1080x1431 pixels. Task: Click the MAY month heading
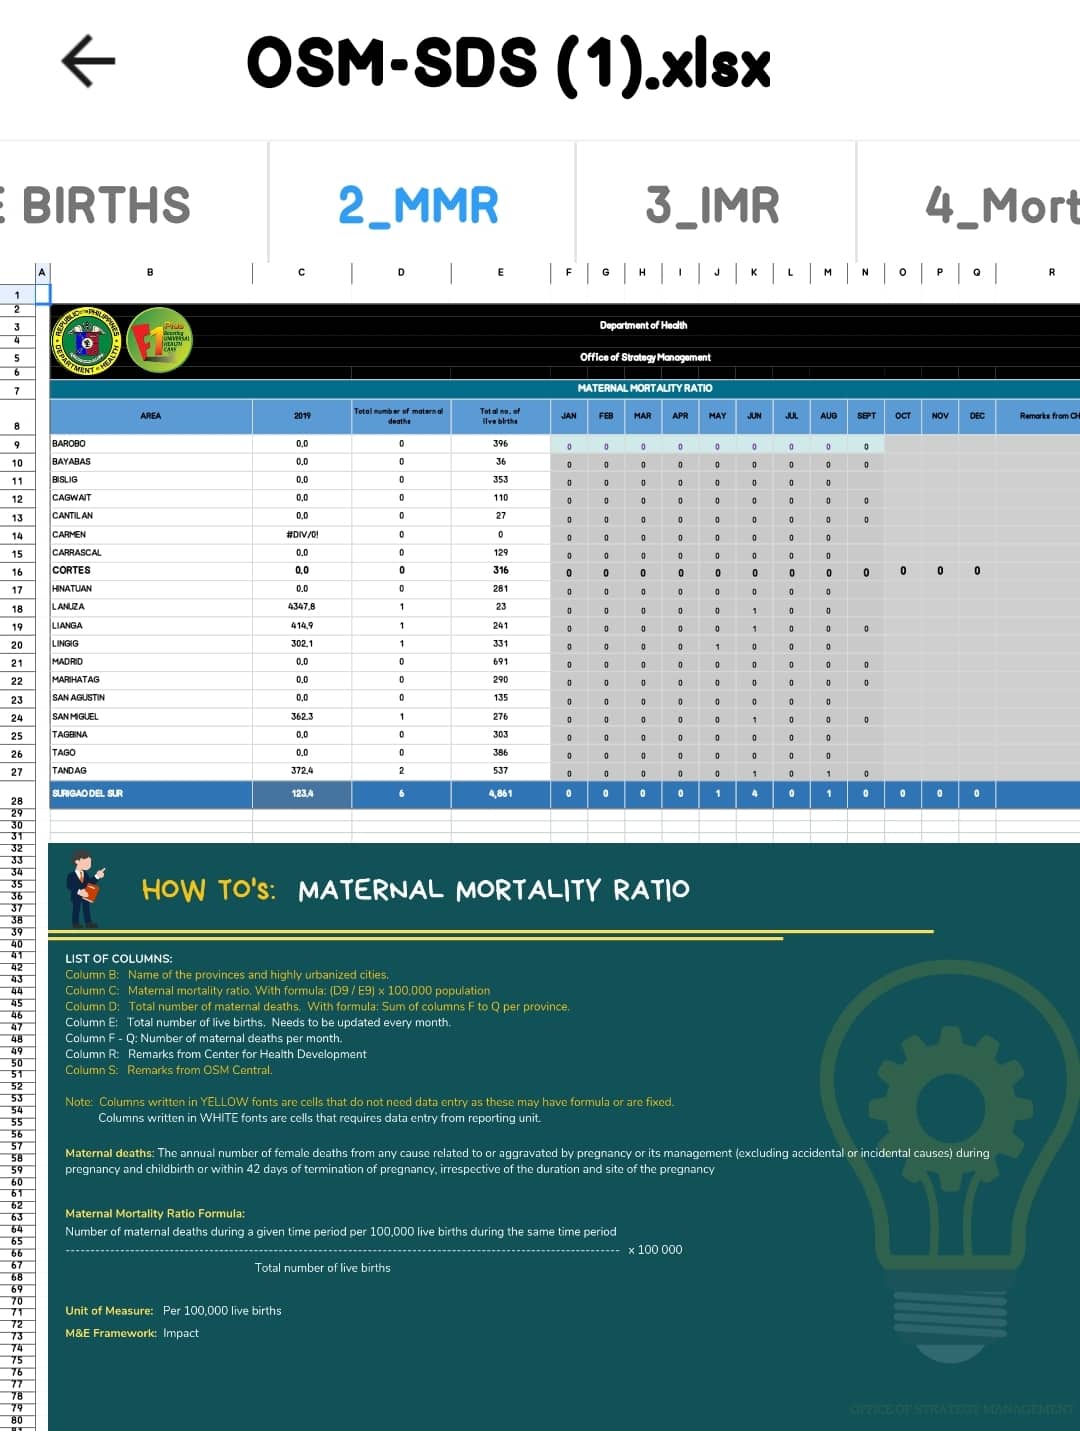(718, 416)
